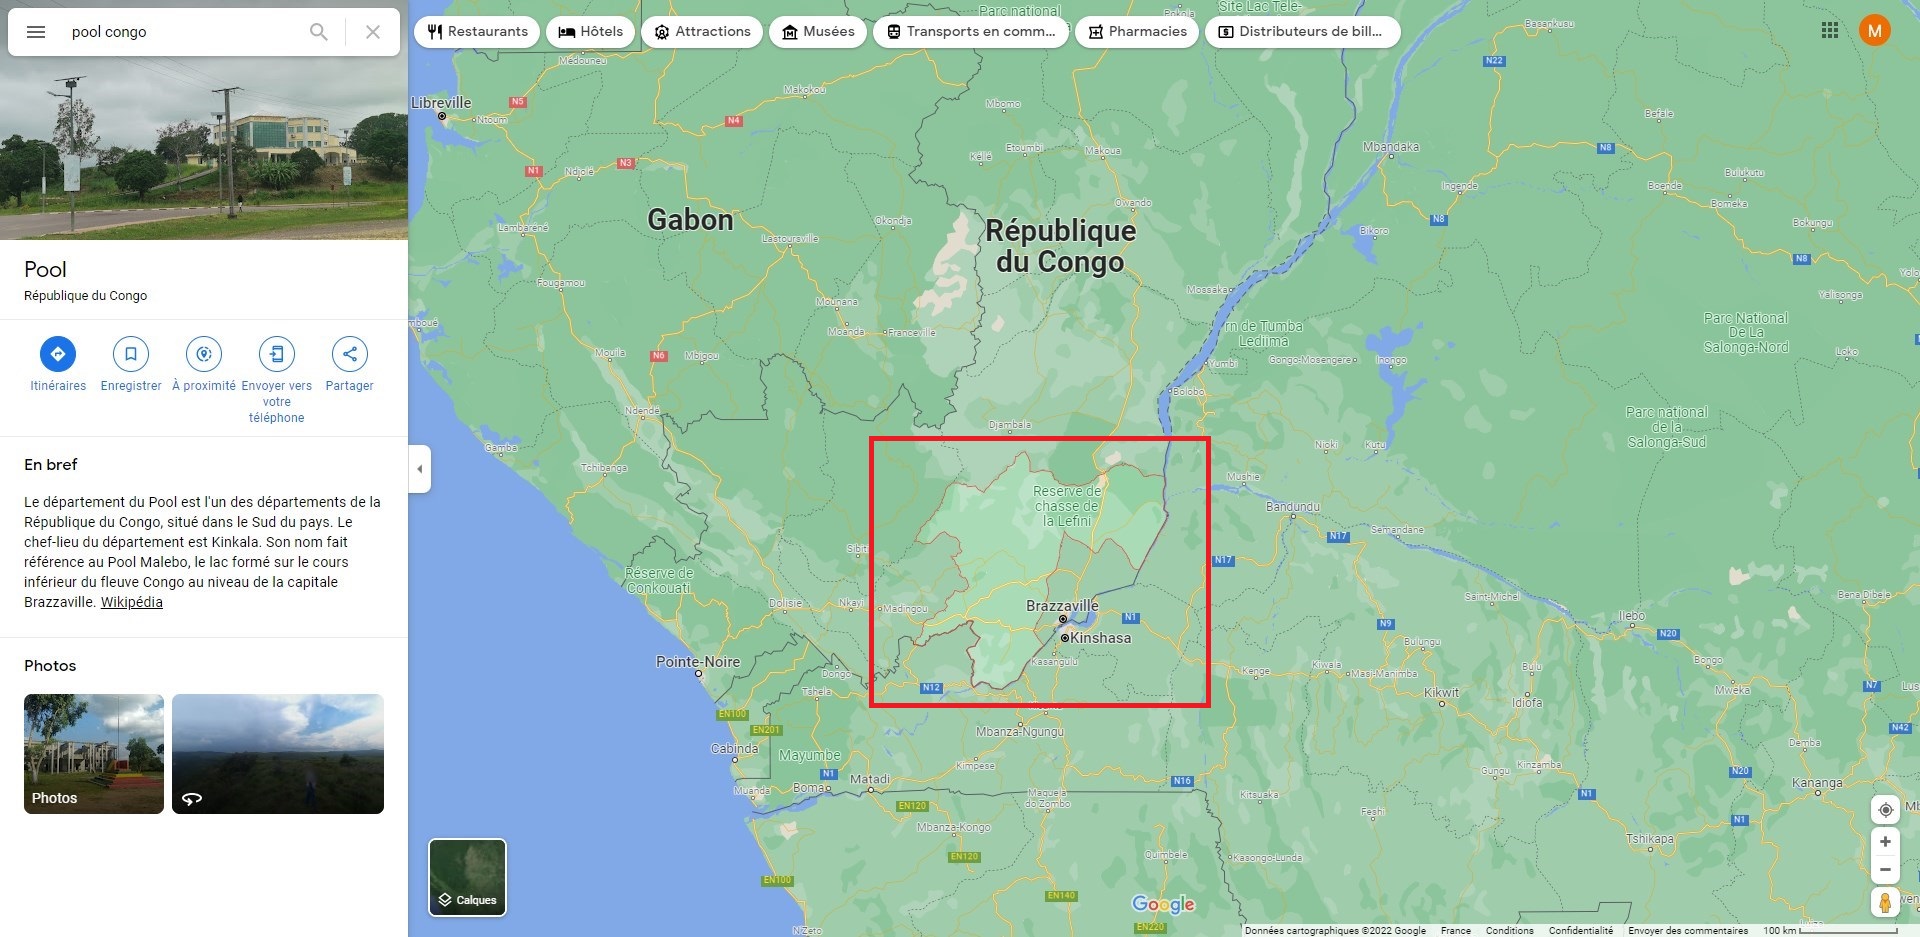
Task: Drop the Street View pegman
Action: [x=1885, y=902]
